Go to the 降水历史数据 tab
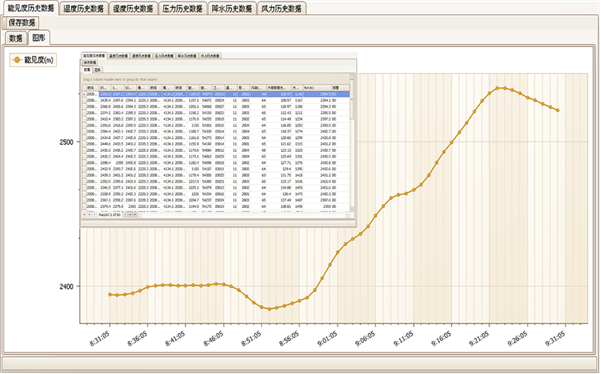Screen dimensions: 600x374 click(232, 8)
